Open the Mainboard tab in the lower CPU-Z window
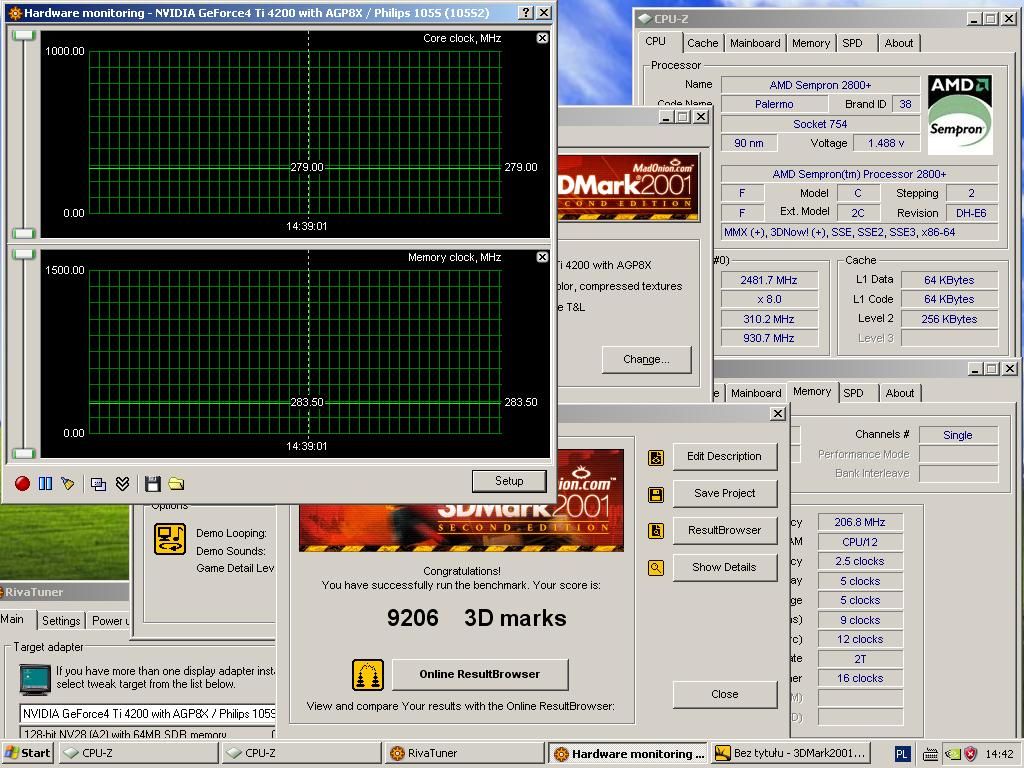1024x768 pixels. (756, 393)
